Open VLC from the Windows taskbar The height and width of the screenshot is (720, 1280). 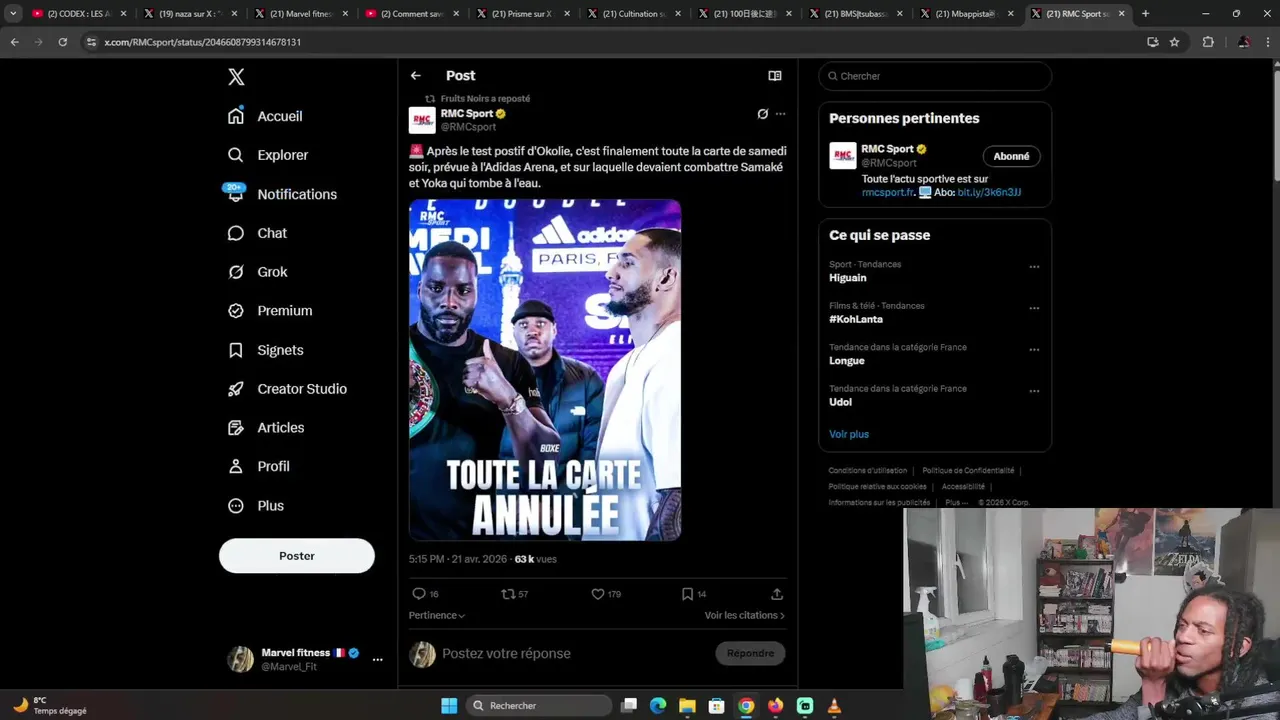point(834,706)
